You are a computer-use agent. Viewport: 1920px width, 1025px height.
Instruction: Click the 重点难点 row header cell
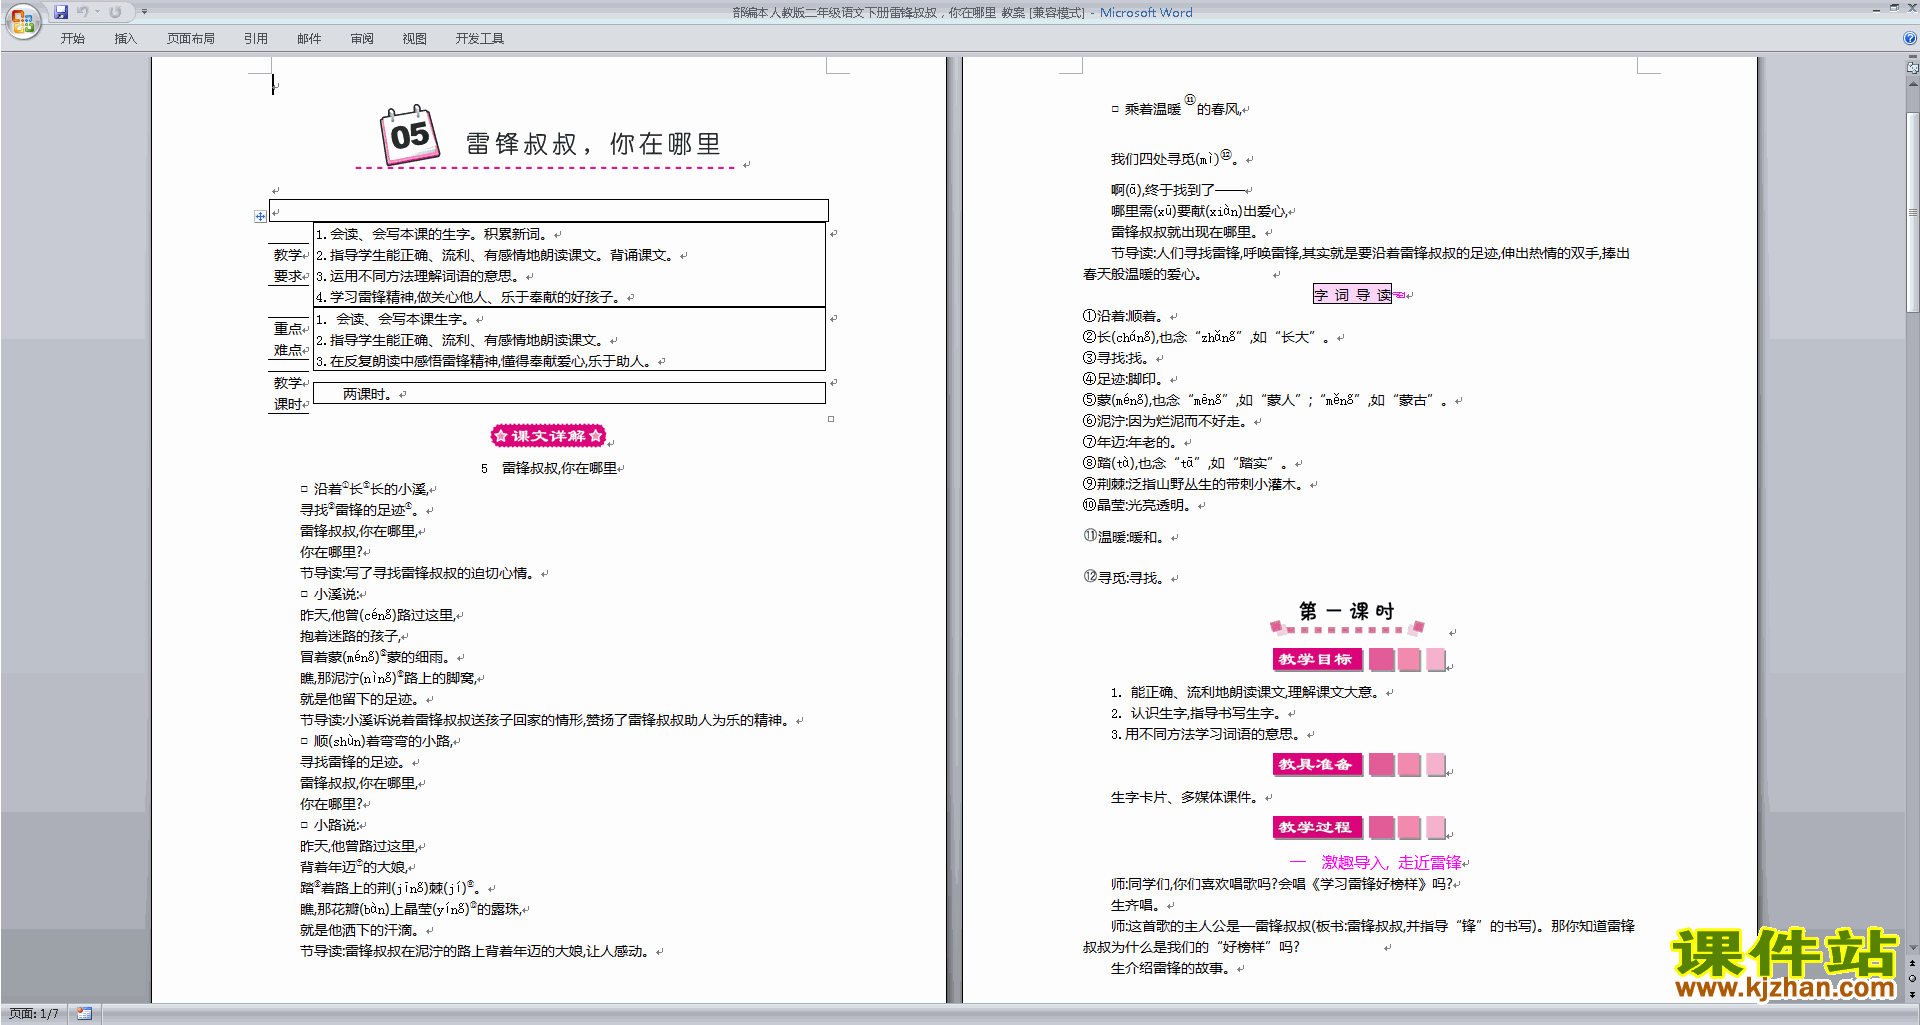[289, 339]
